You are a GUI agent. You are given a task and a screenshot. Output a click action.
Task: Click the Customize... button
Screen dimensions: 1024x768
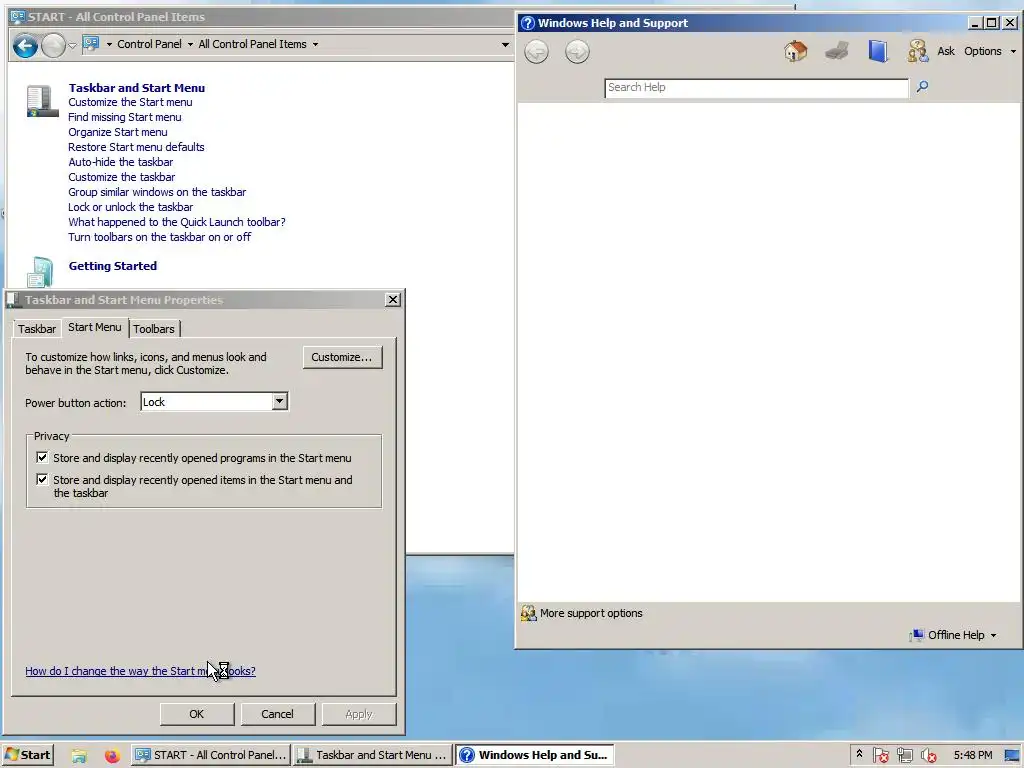342,357
